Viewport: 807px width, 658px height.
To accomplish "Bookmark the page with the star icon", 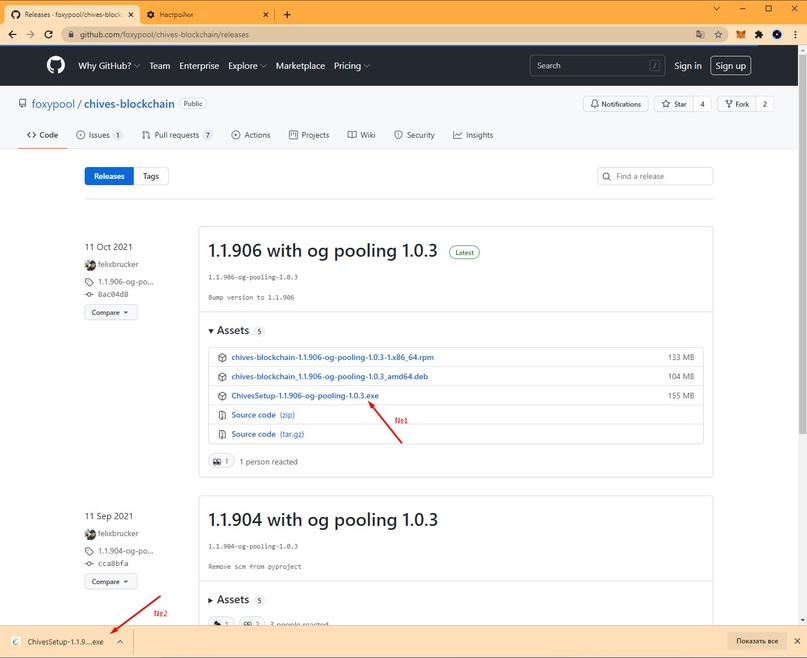I will click(718, 34).
